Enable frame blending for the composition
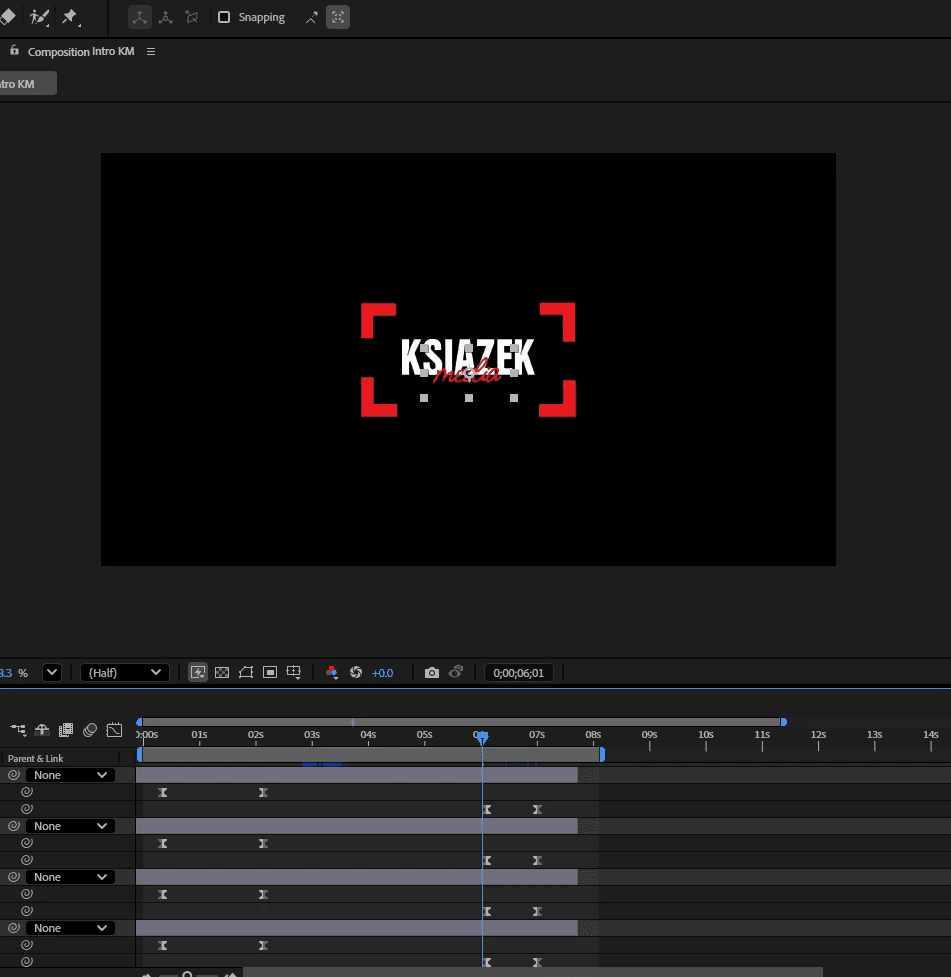Screen dimensions: 951x977 pyautogui.click(x=66, y=730)
